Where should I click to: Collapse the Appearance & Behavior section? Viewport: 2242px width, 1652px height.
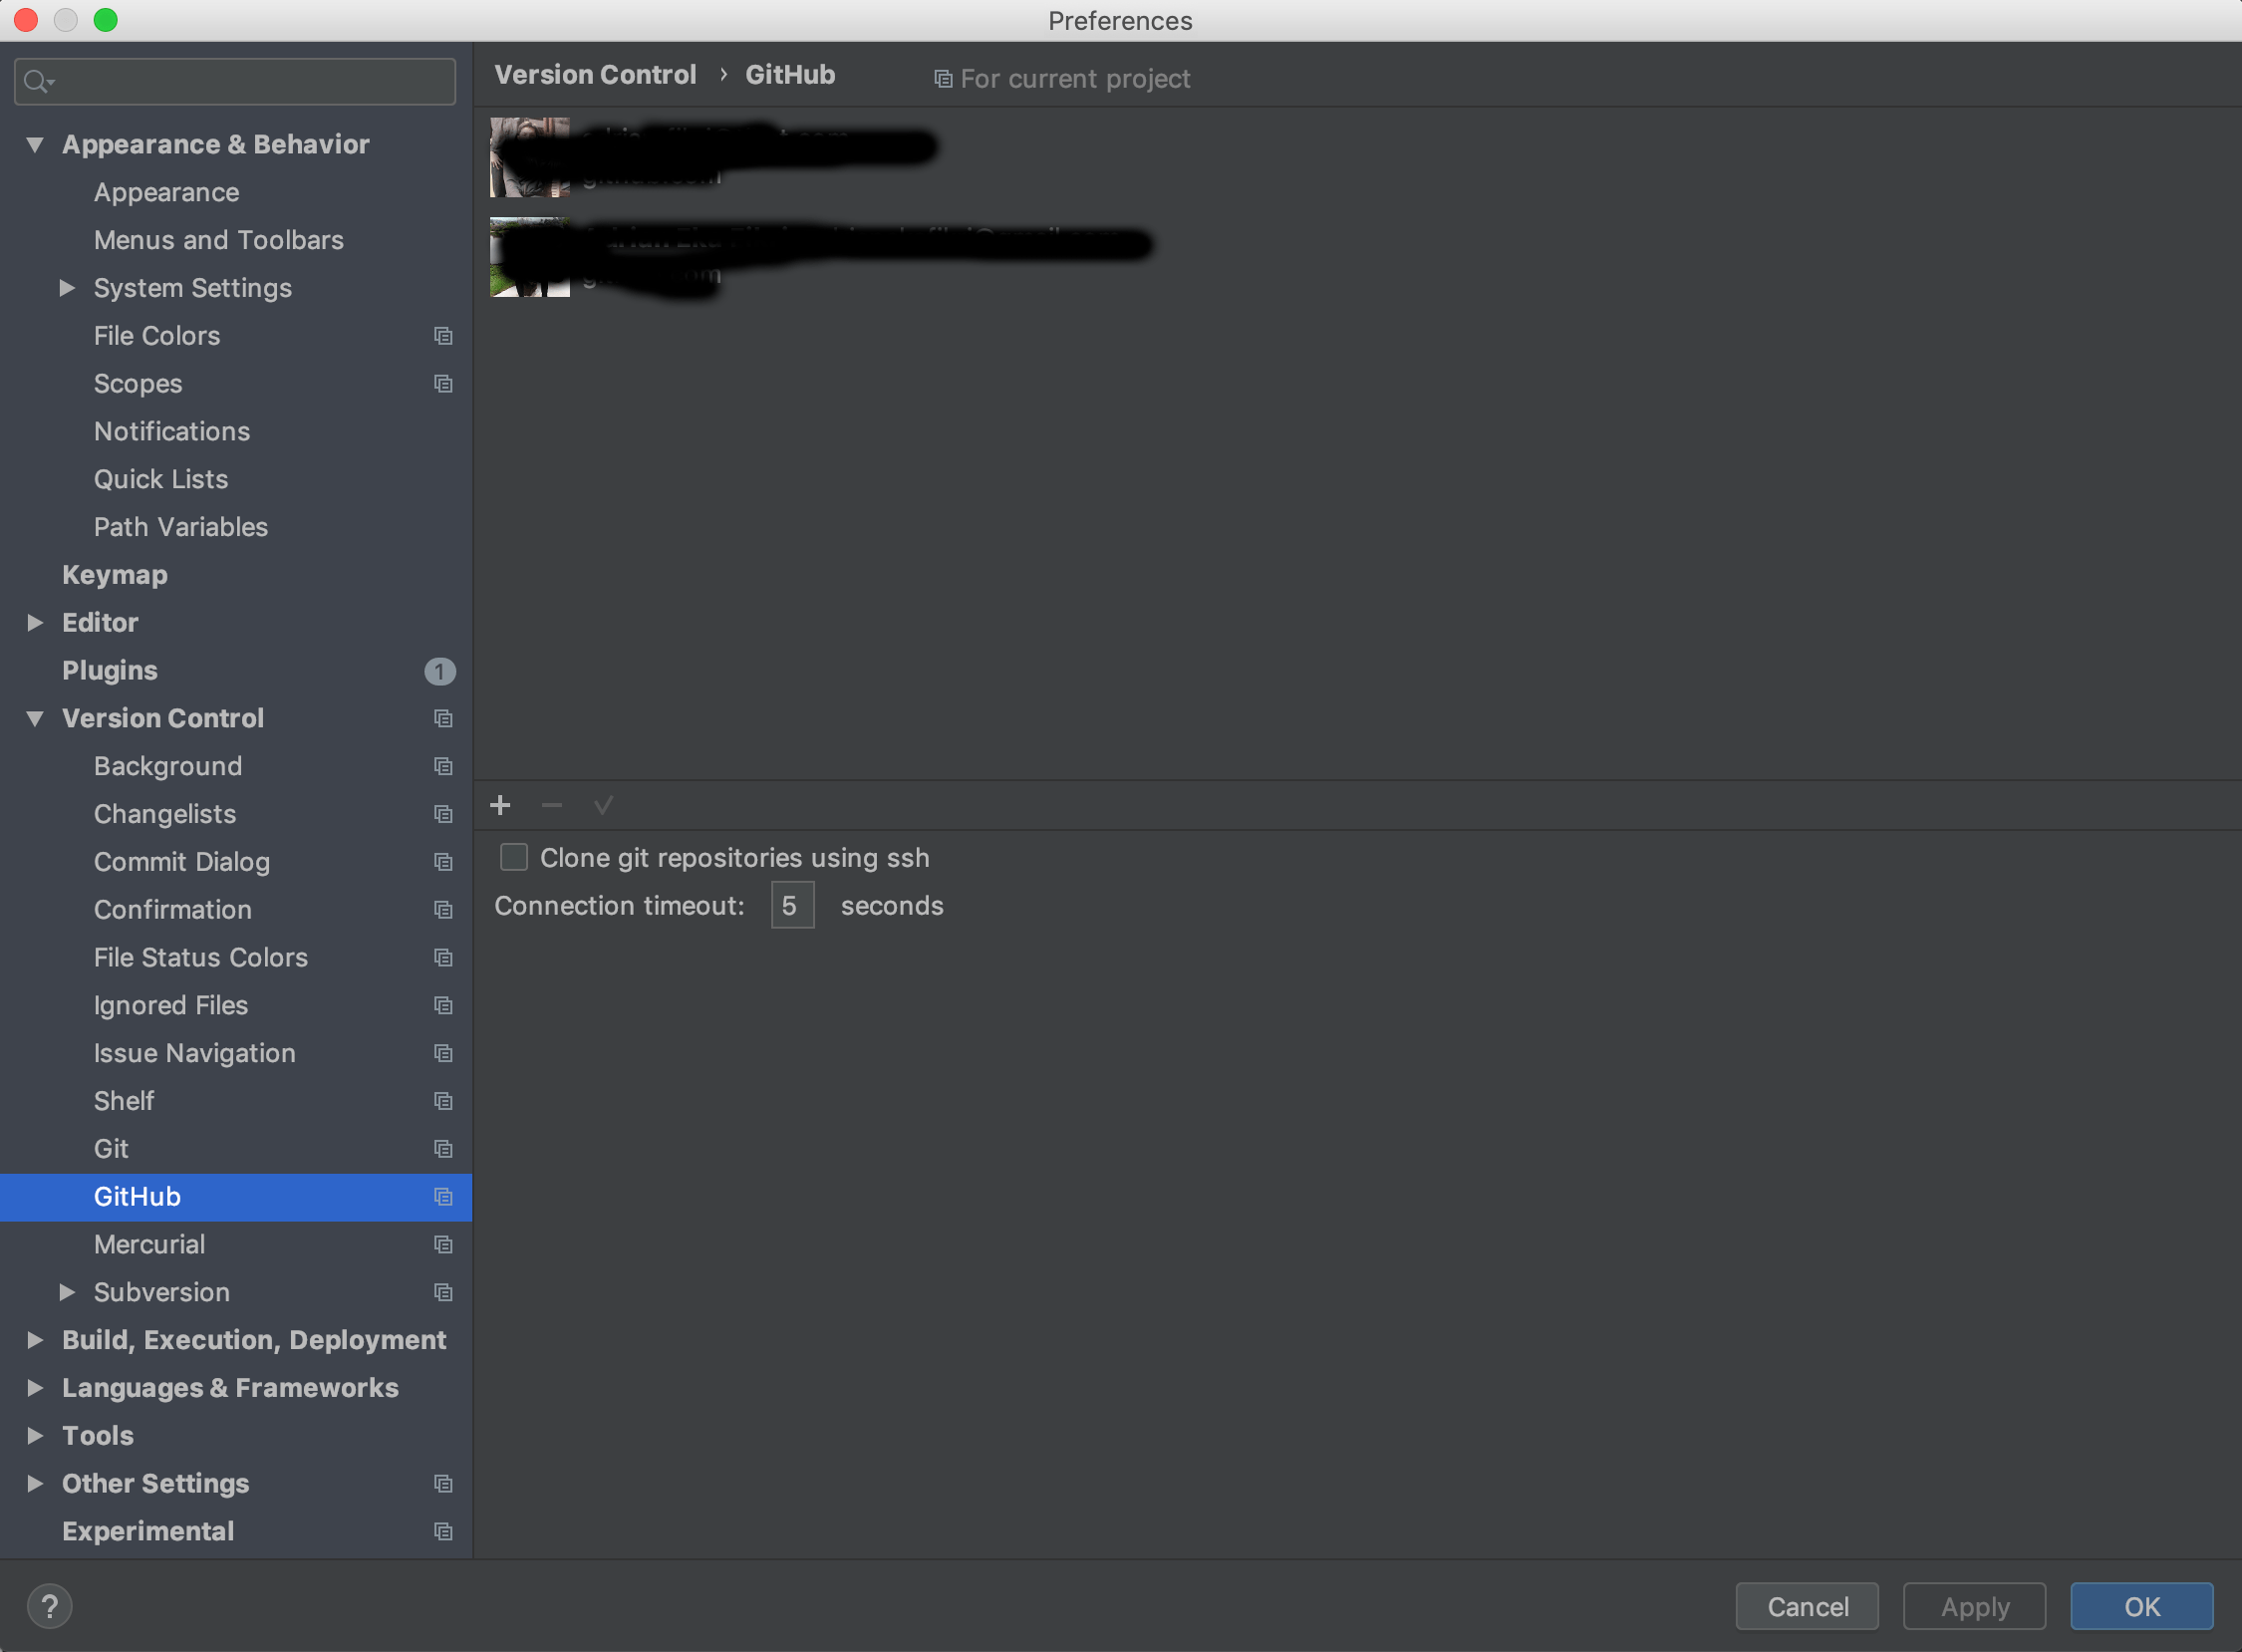[35, 145]
